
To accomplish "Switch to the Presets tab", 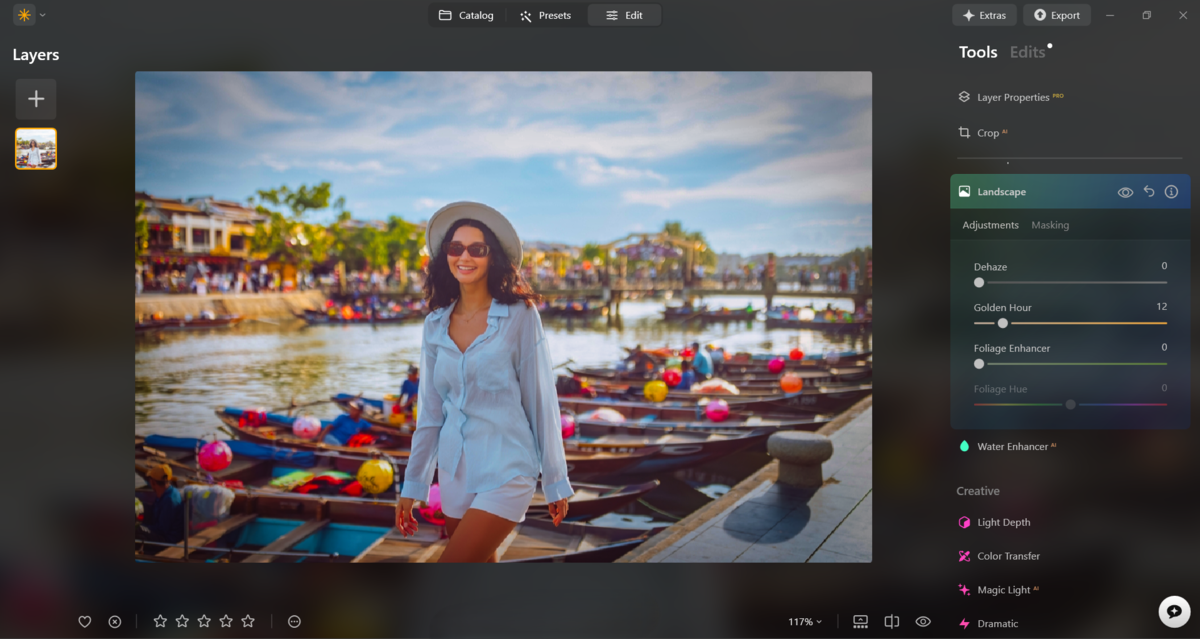I will pyautogui.click(x=545, y=15).
